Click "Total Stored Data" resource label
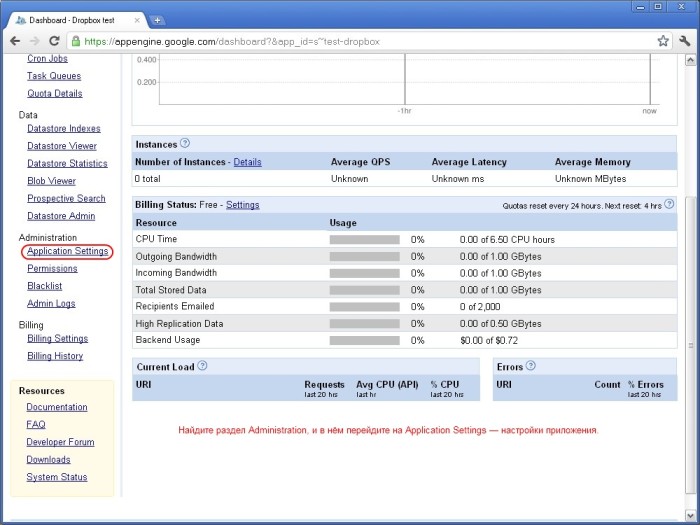 coord(171,290)
